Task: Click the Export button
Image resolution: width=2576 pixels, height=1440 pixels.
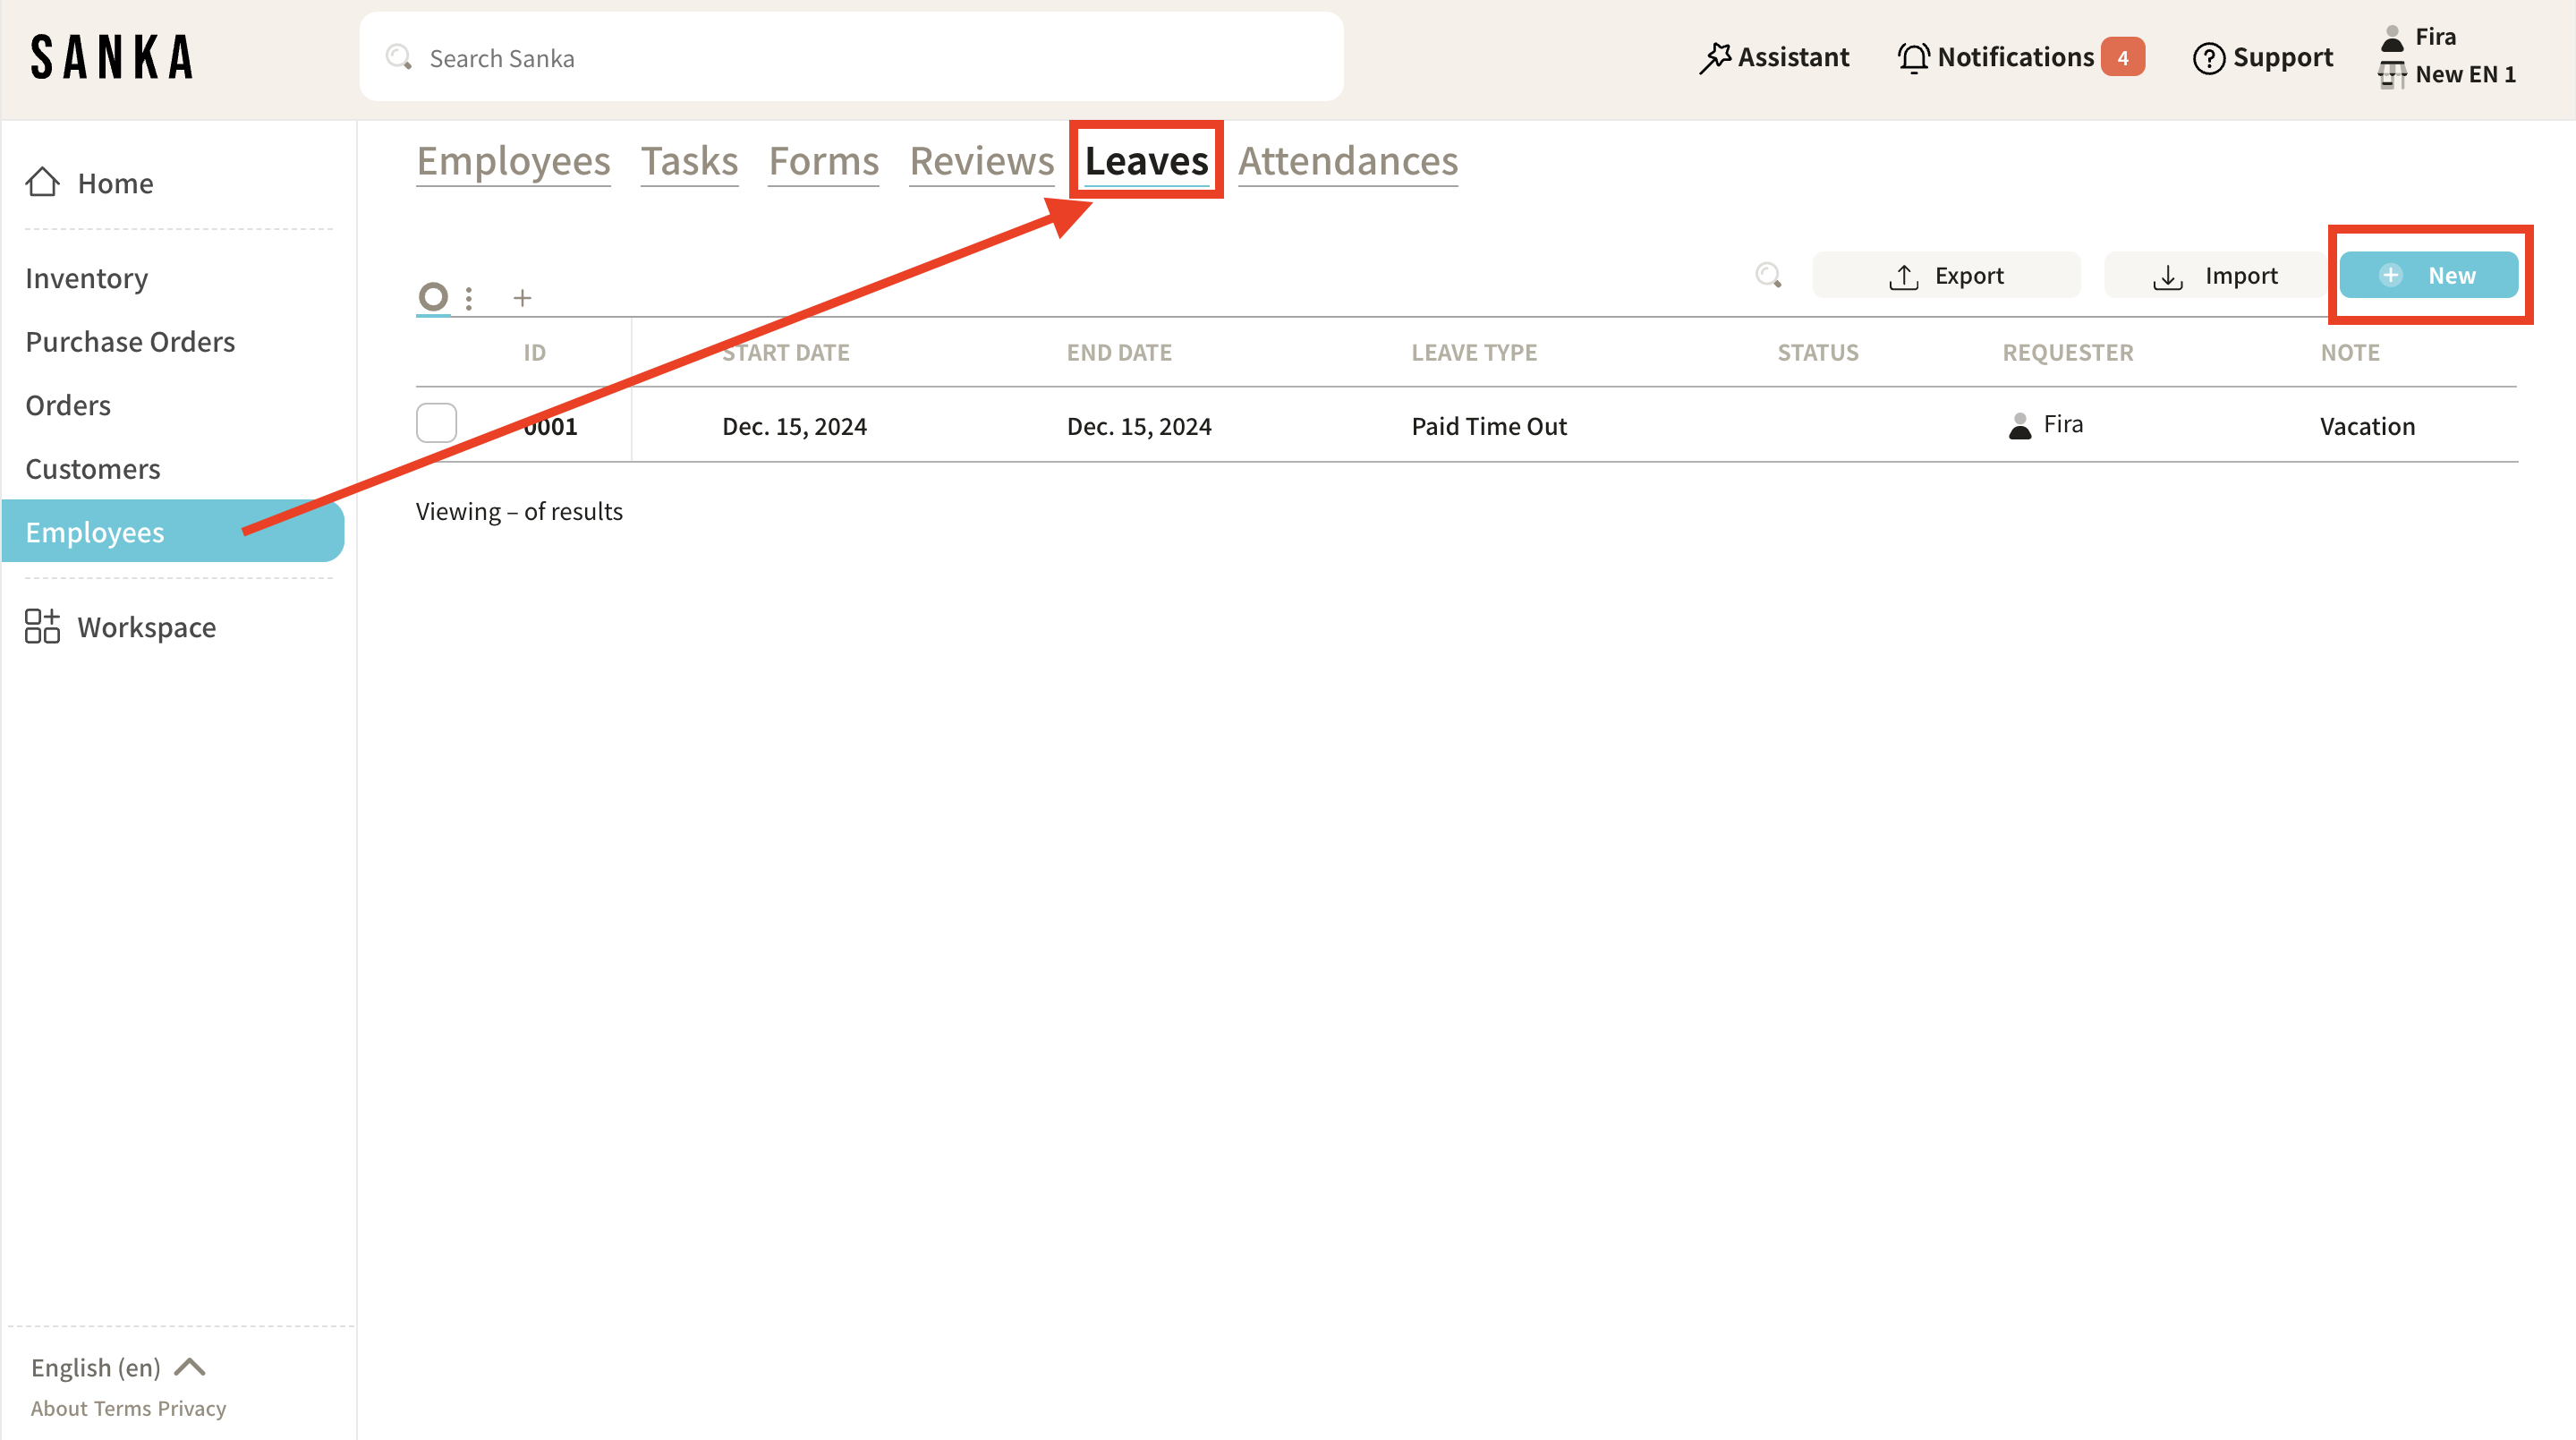Action: coord(1945,275)
